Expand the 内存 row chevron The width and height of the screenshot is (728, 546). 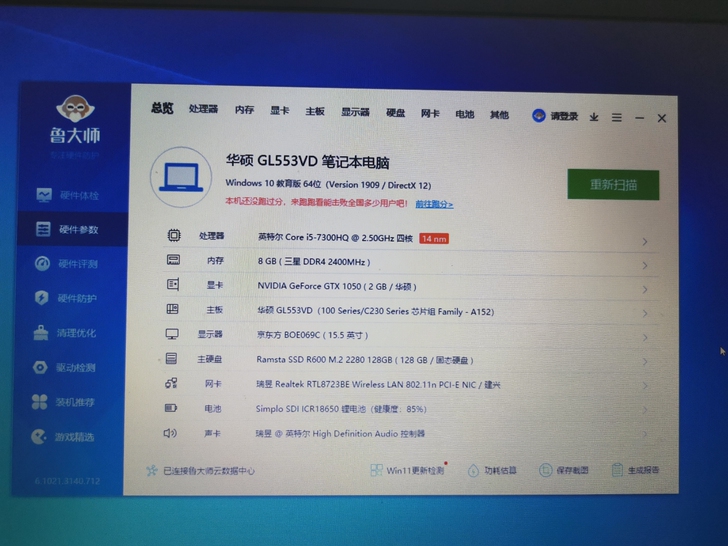point(645,266)
